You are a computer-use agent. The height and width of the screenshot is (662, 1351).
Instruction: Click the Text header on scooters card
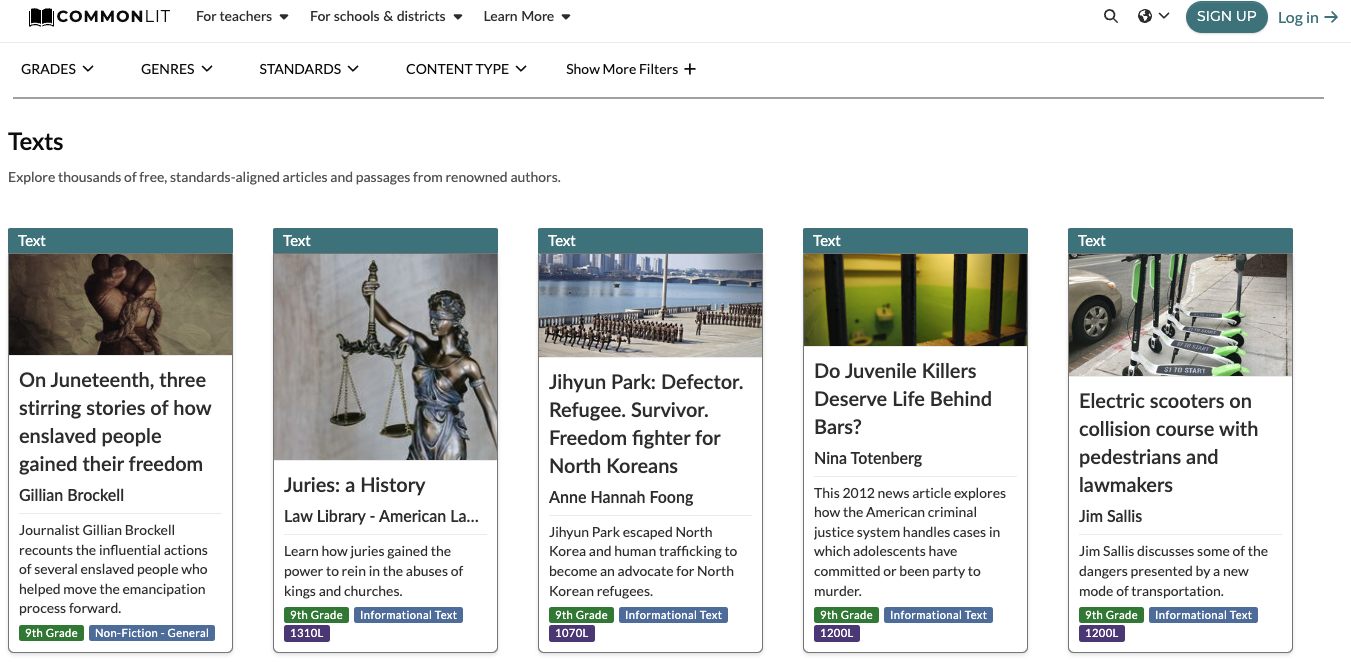click(1180, 240)
